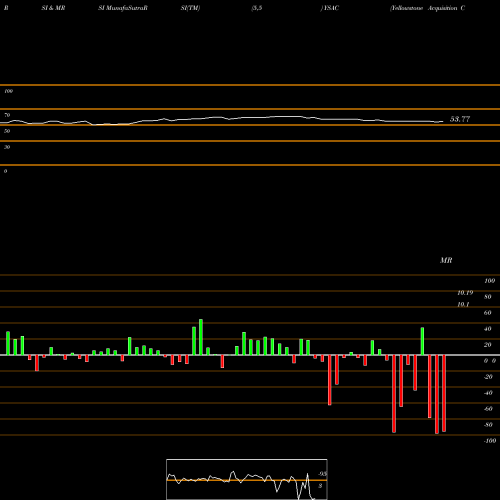Click the tallest green bar in MR chart

[201, 337]
